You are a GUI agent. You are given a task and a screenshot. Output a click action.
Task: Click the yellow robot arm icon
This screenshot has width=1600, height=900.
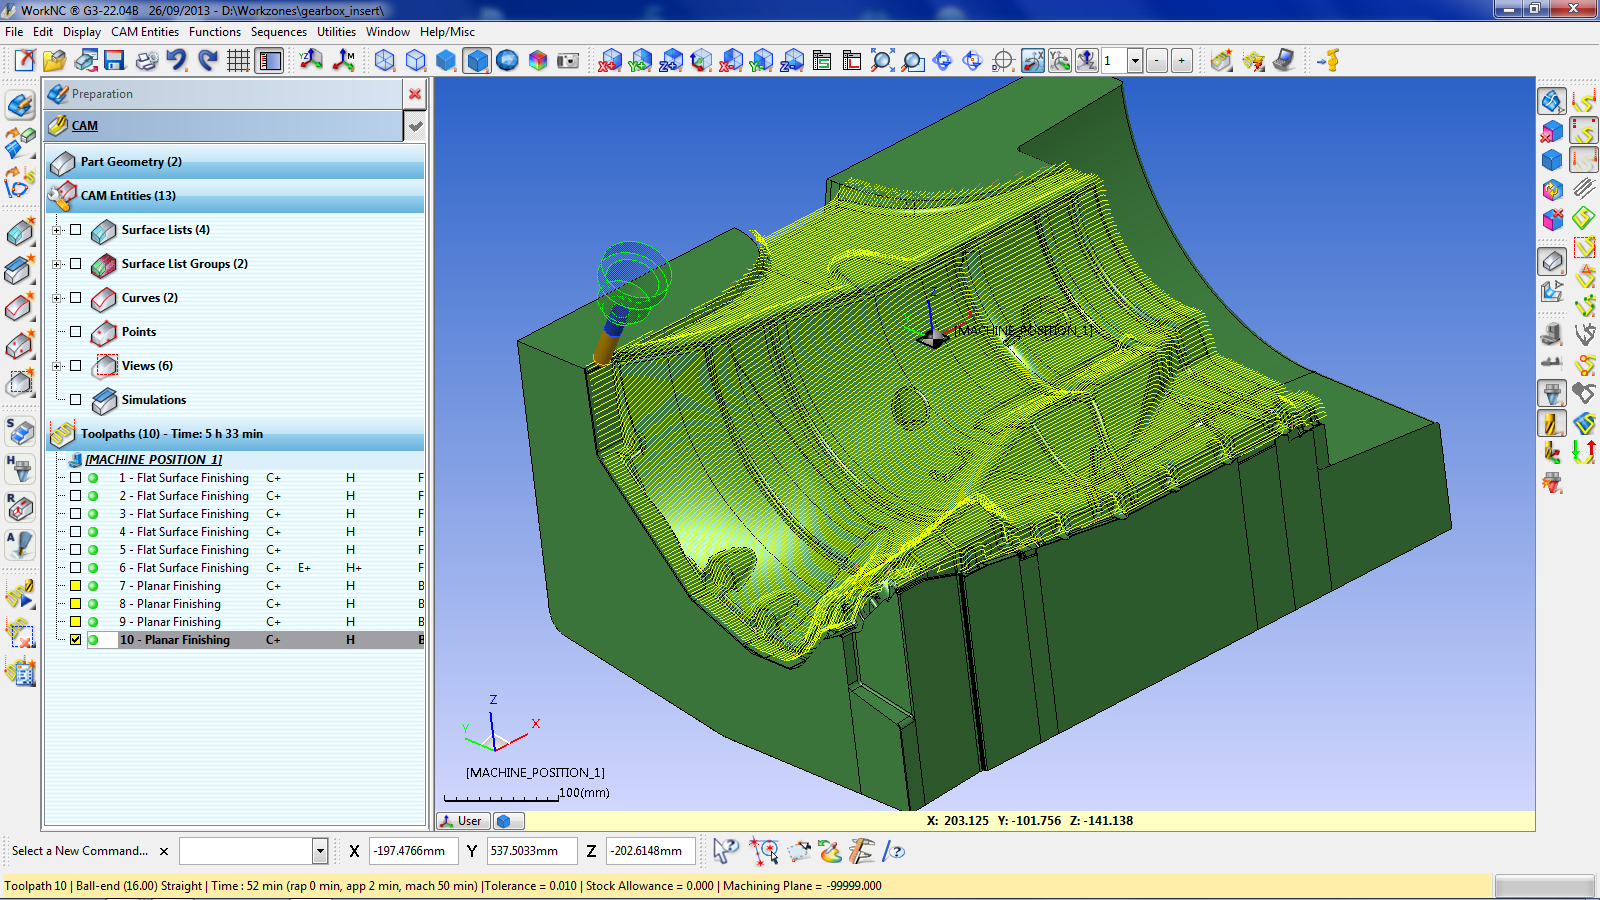pyautogui.click(x=1328, y=61)
